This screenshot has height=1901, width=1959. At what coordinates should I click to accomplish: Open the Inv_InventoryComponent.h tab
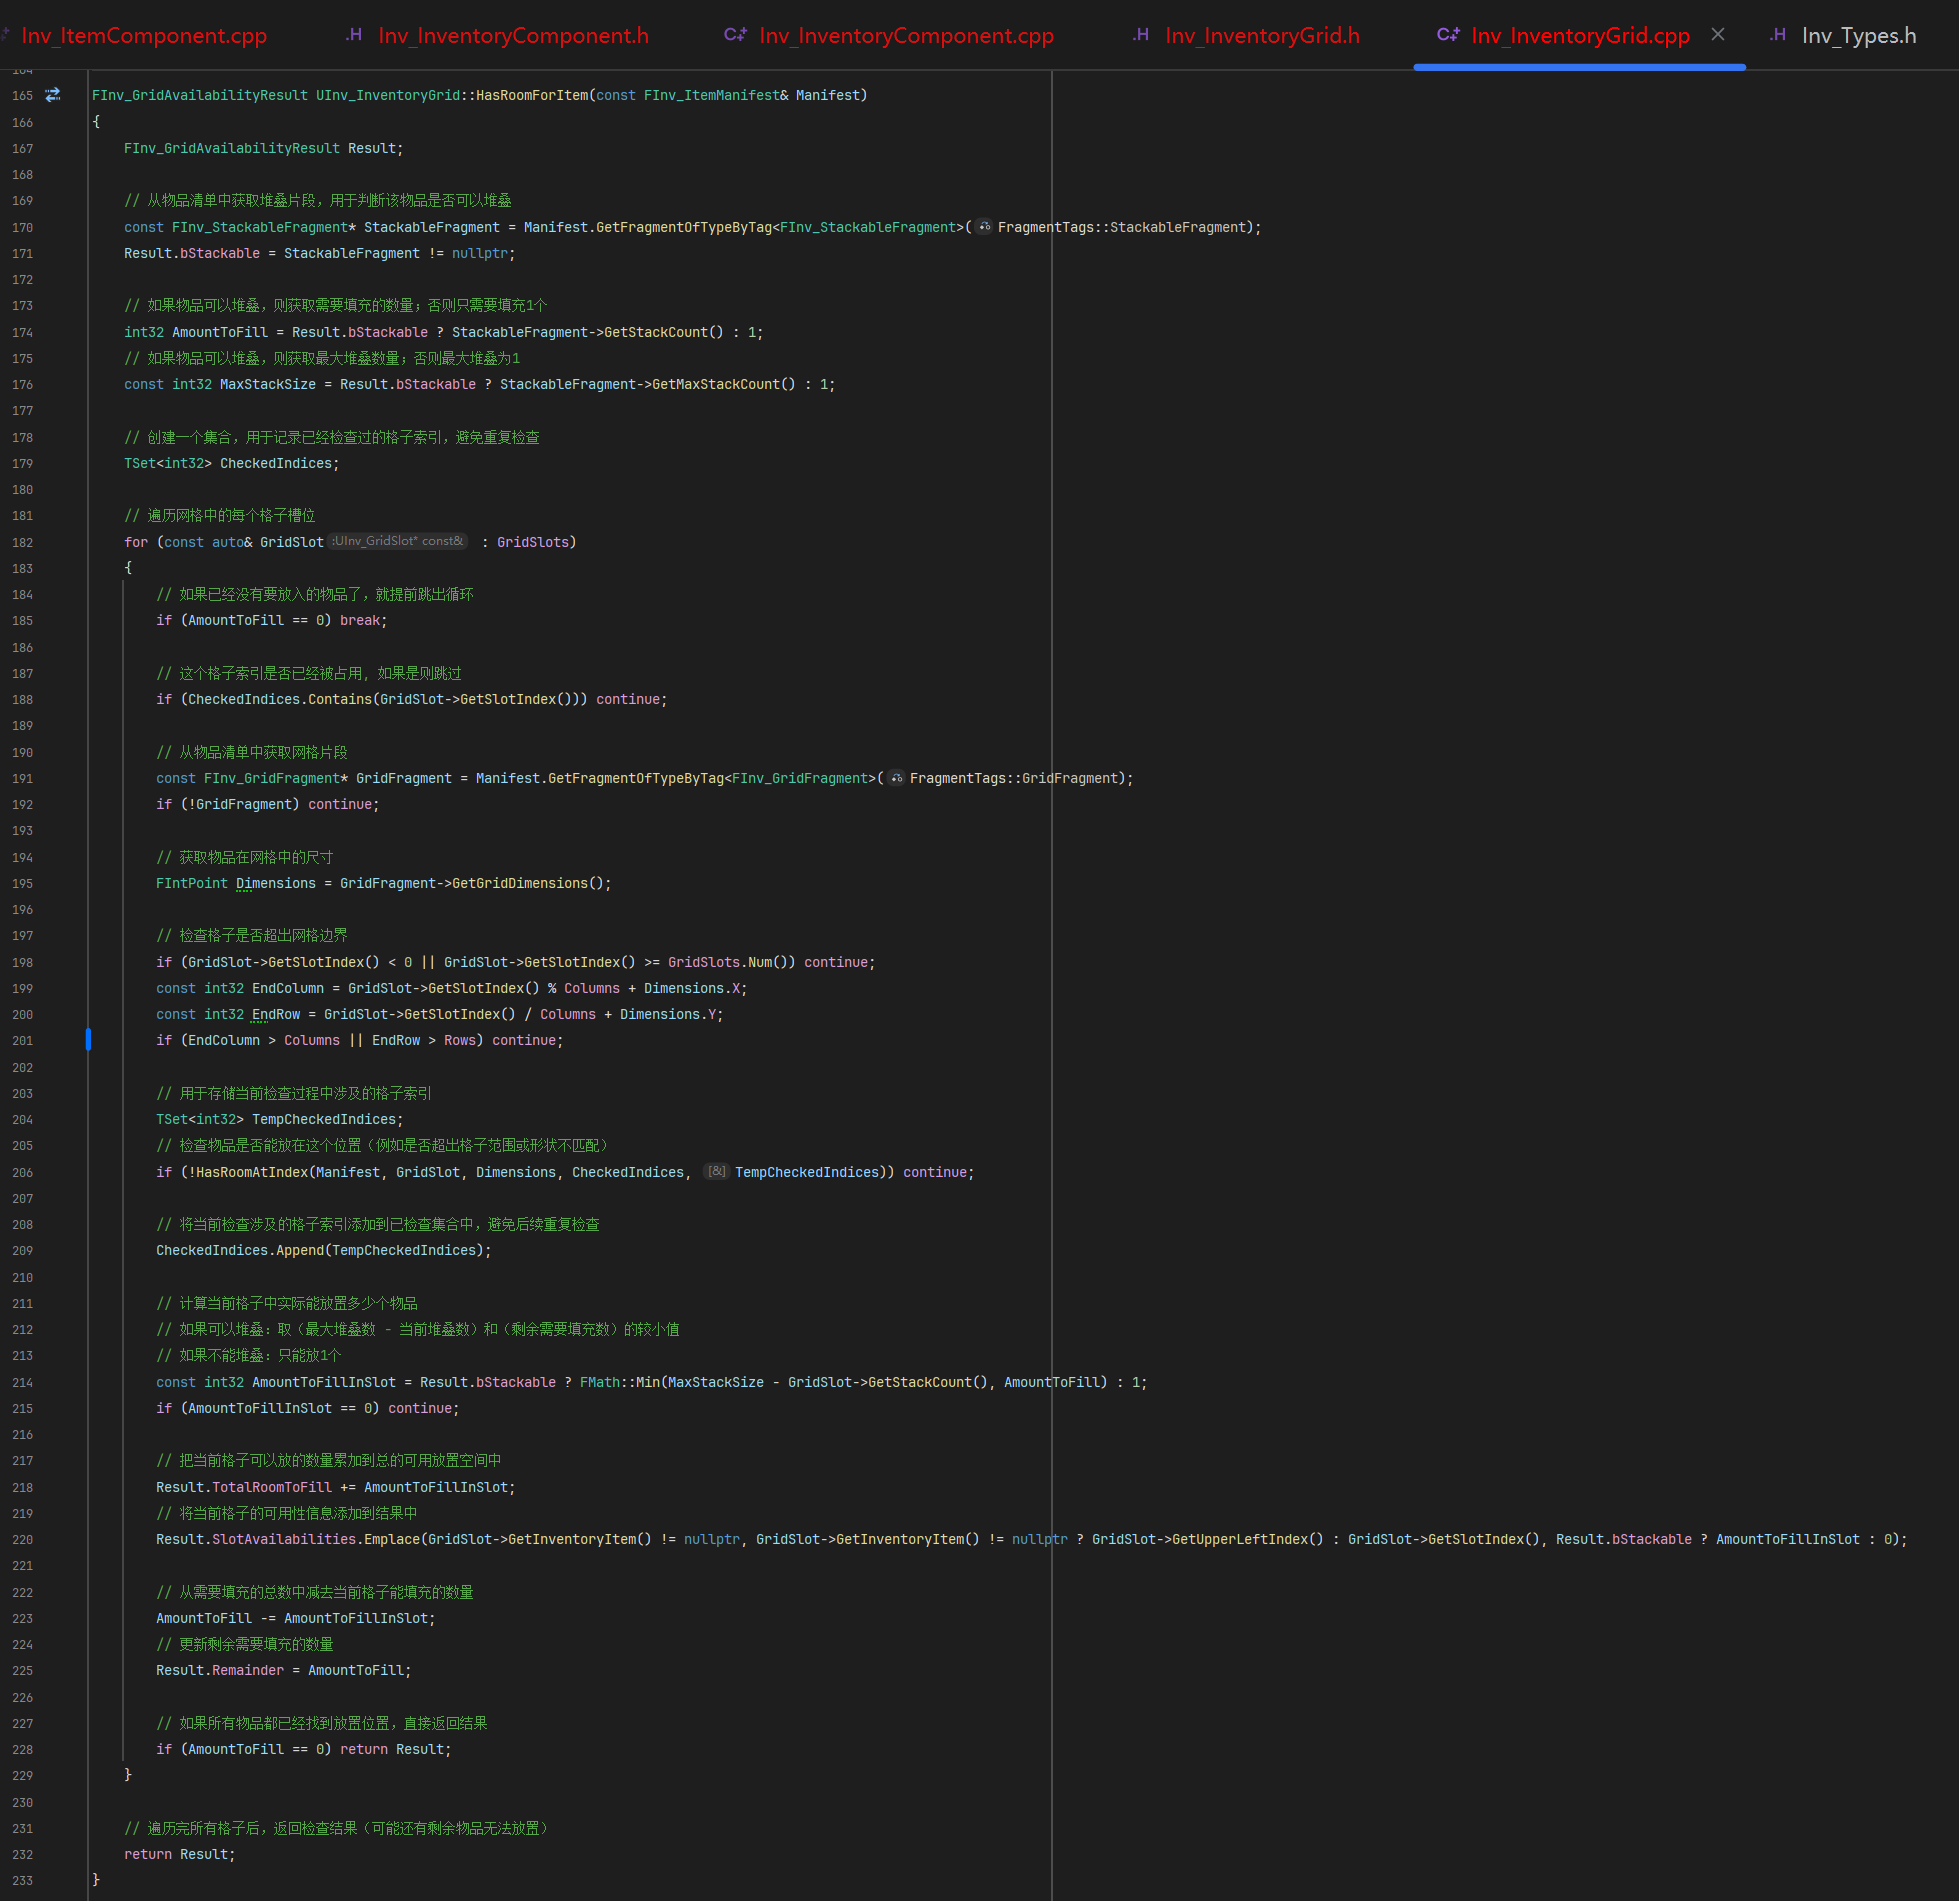513,36
